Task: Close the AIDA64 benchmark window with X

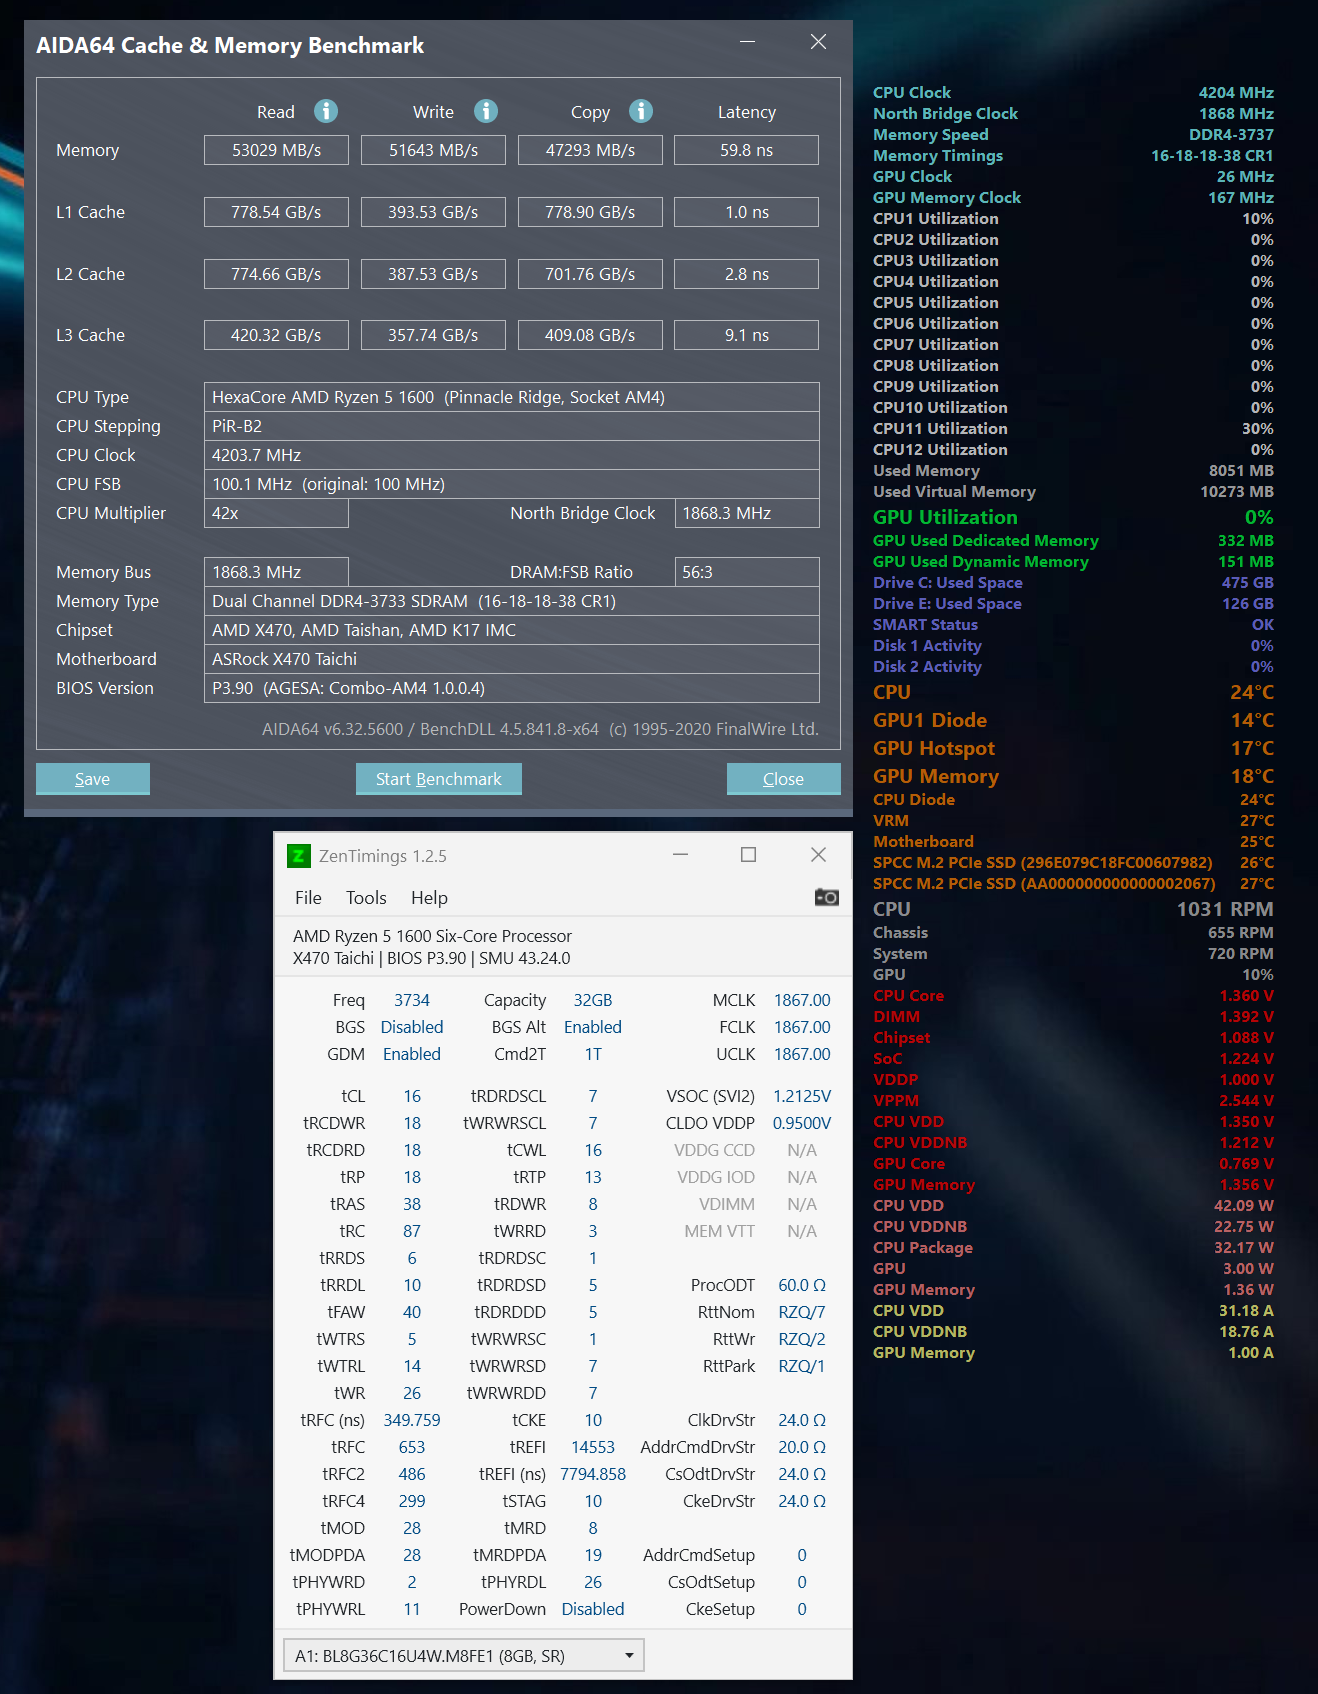Action: point(818,42)
